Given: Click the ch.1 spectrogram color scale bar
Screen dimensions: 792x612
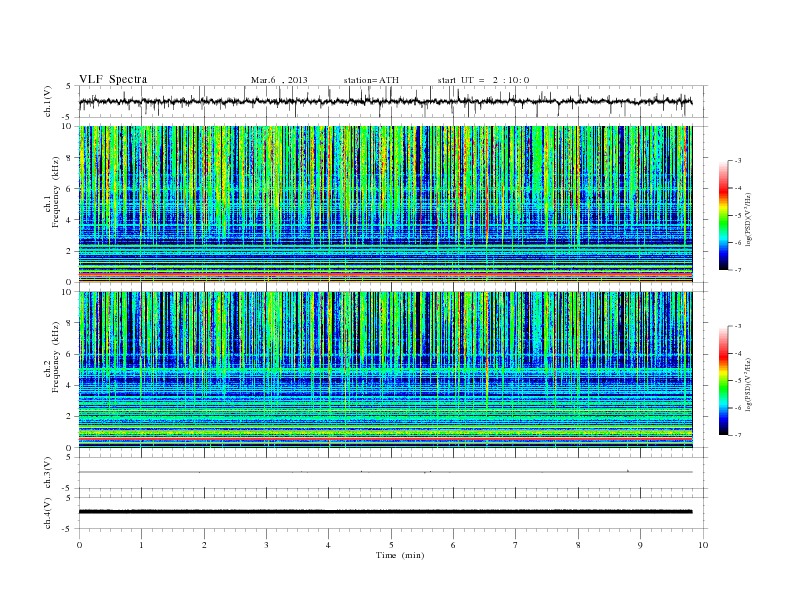Looking at the screenshot, I should click(x=723, y=215).
